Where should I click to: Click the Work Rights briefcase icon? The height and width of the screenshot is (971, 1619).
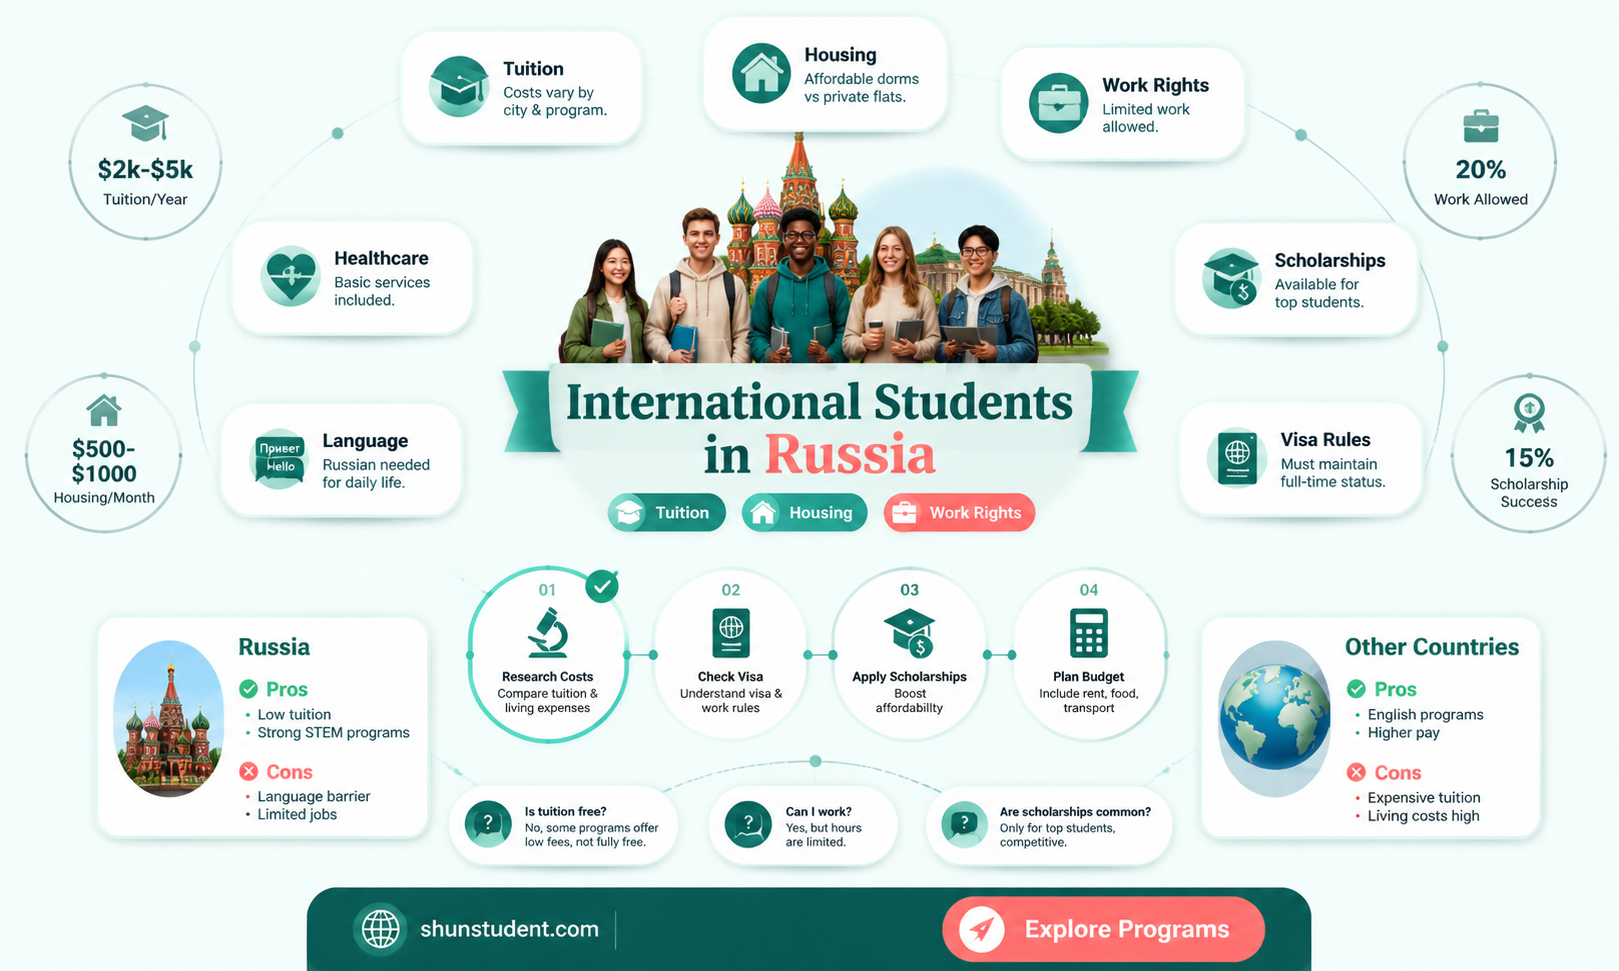[x=1058, y=103]
